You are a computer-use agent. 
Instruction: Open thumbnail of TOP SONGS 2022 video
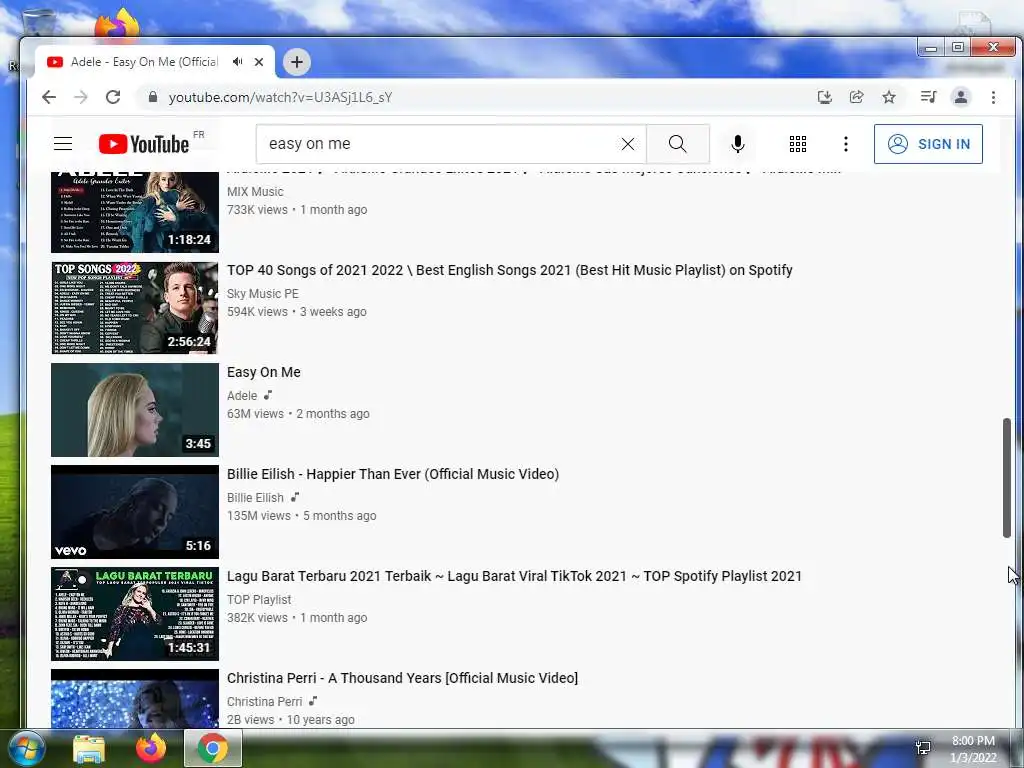tap(135, 308)
